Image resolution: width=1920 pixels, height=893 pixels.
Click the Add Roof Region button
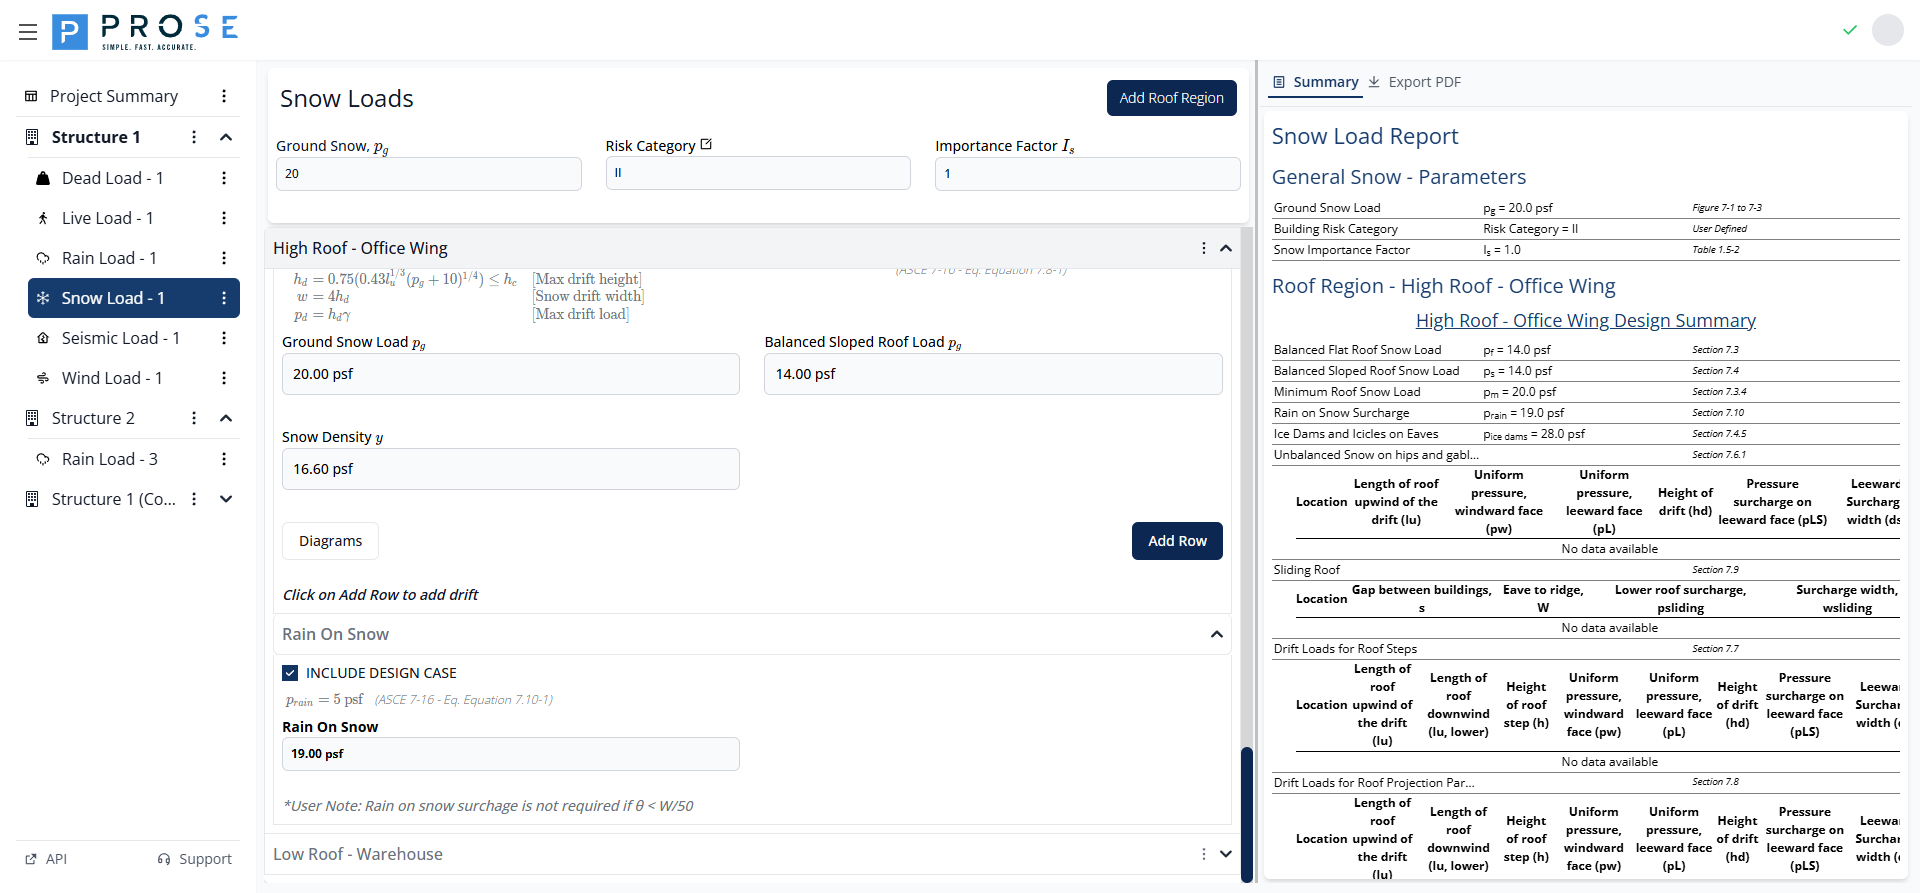[x=1171, y=98]
